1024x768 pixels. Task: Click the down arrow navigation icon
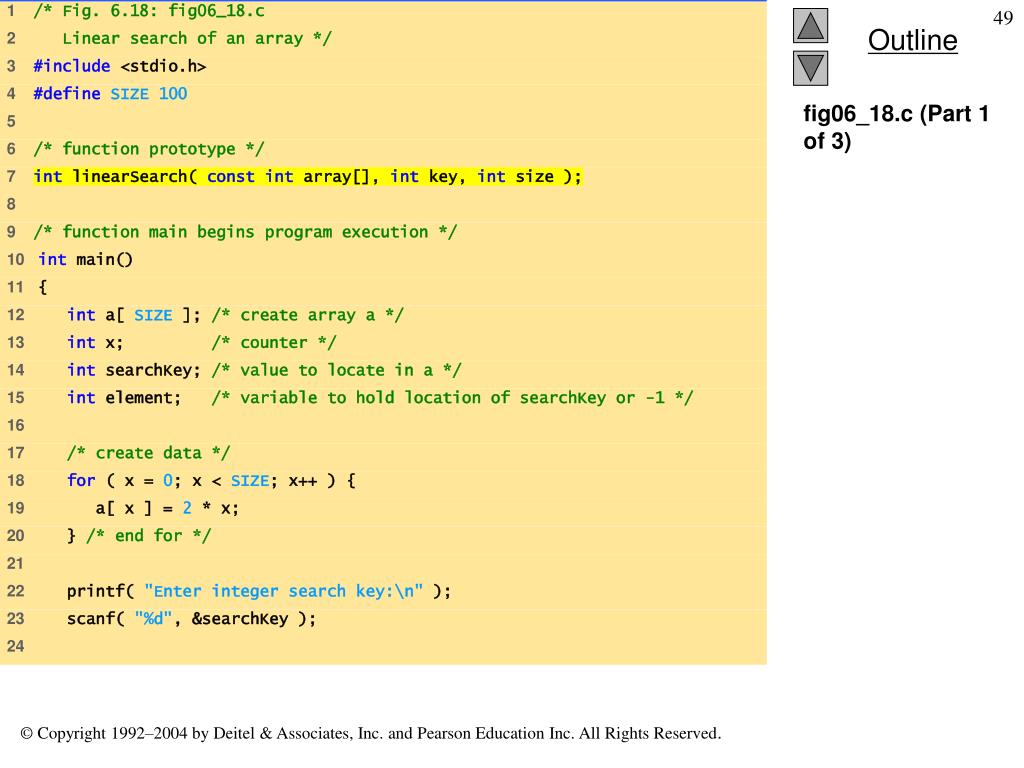pyautogui.click(x=810, y=69)
